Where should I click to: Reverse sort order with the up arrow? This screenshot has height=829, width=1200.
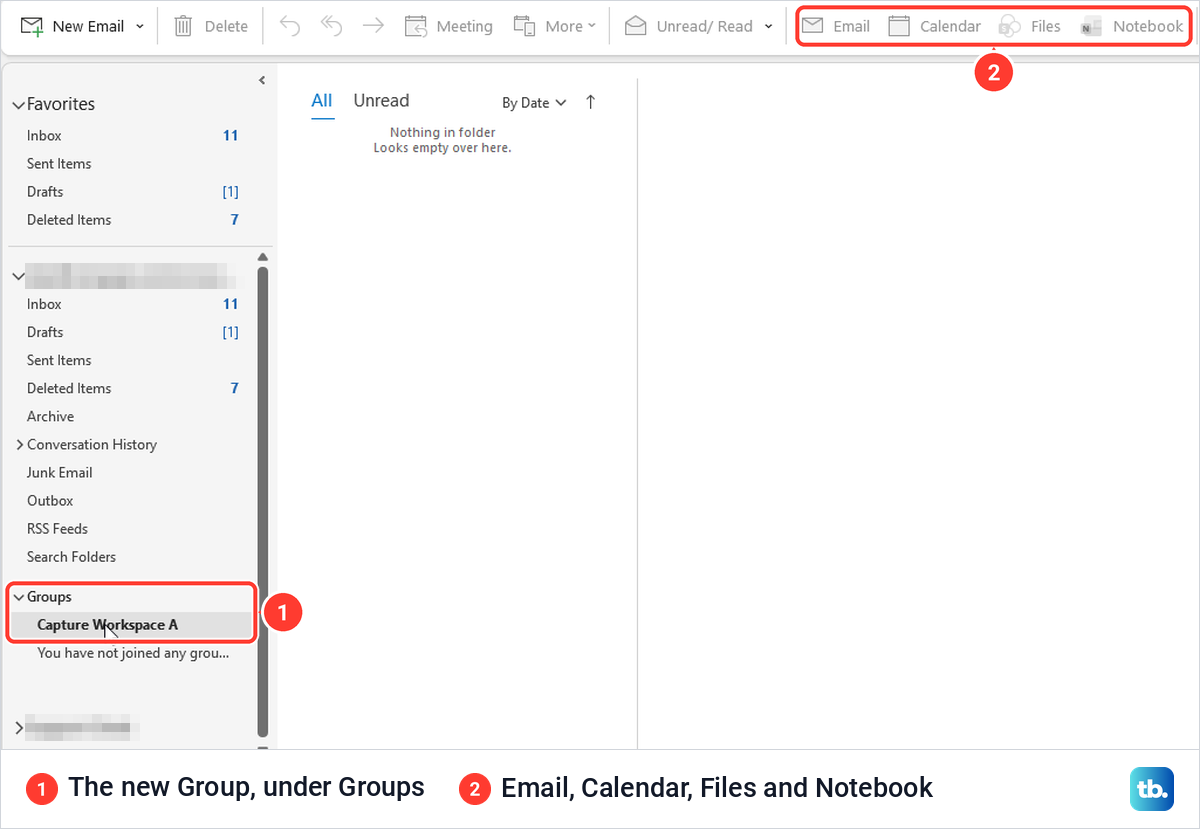coord(590,102)
